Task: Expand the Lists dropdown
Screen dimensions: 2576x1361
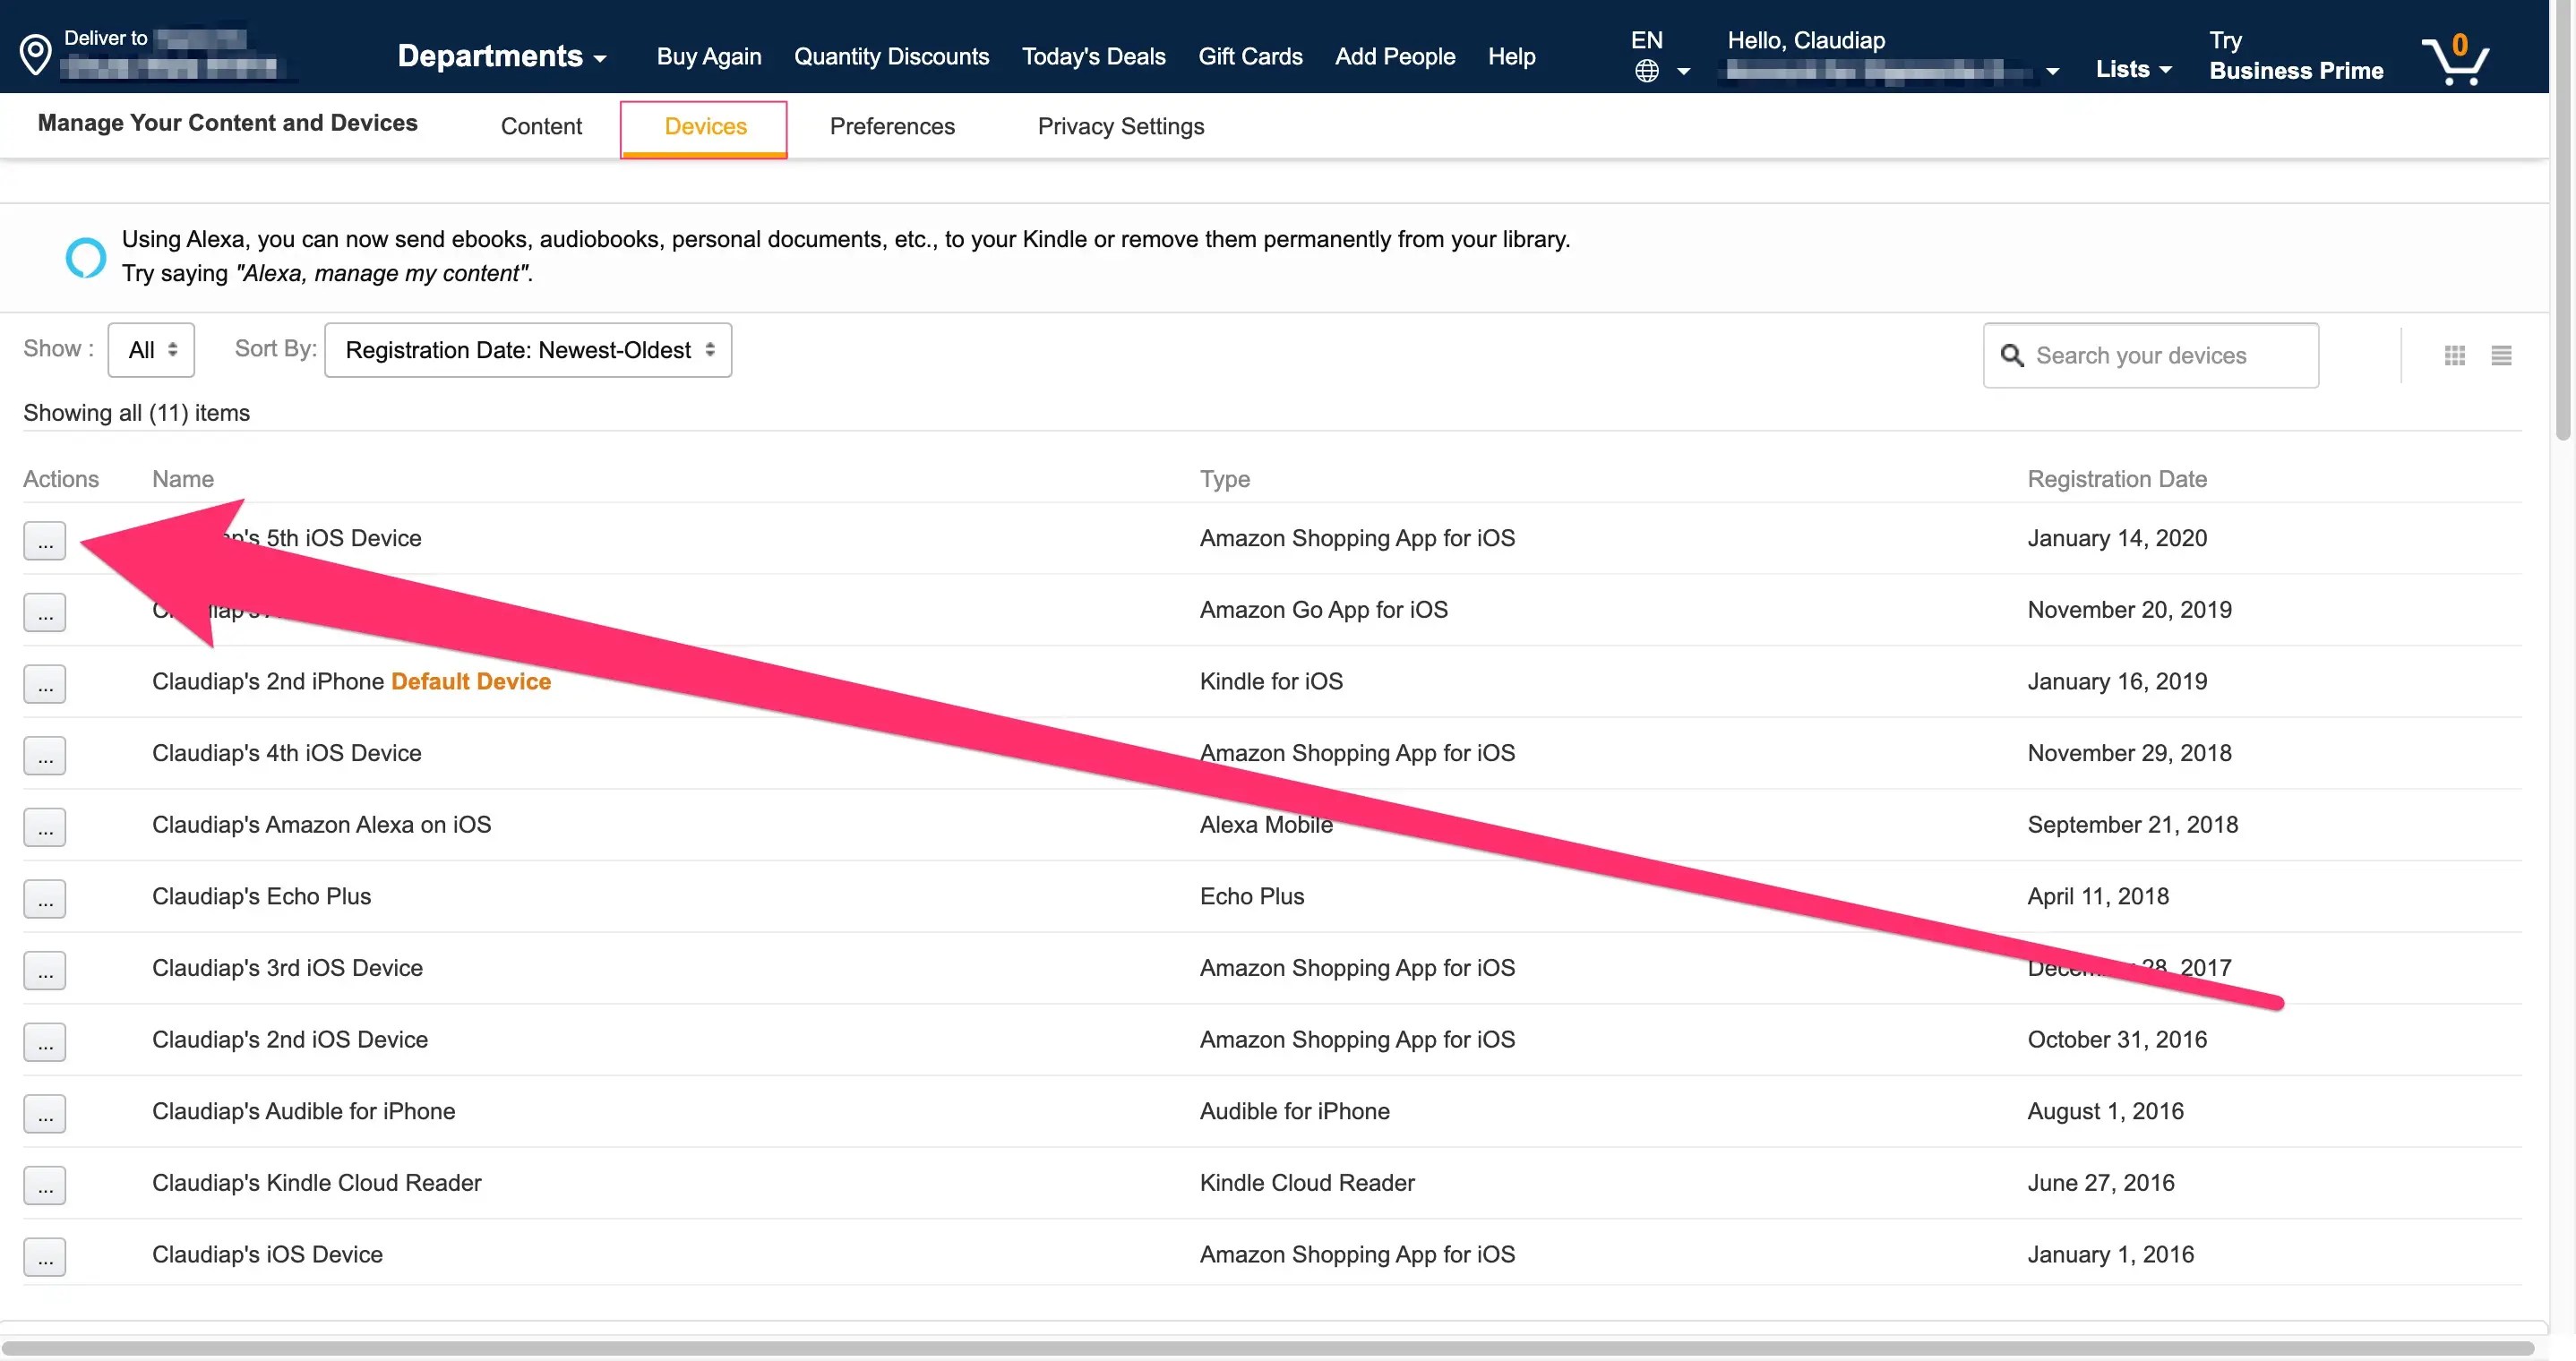Action: pos(2133,69)
